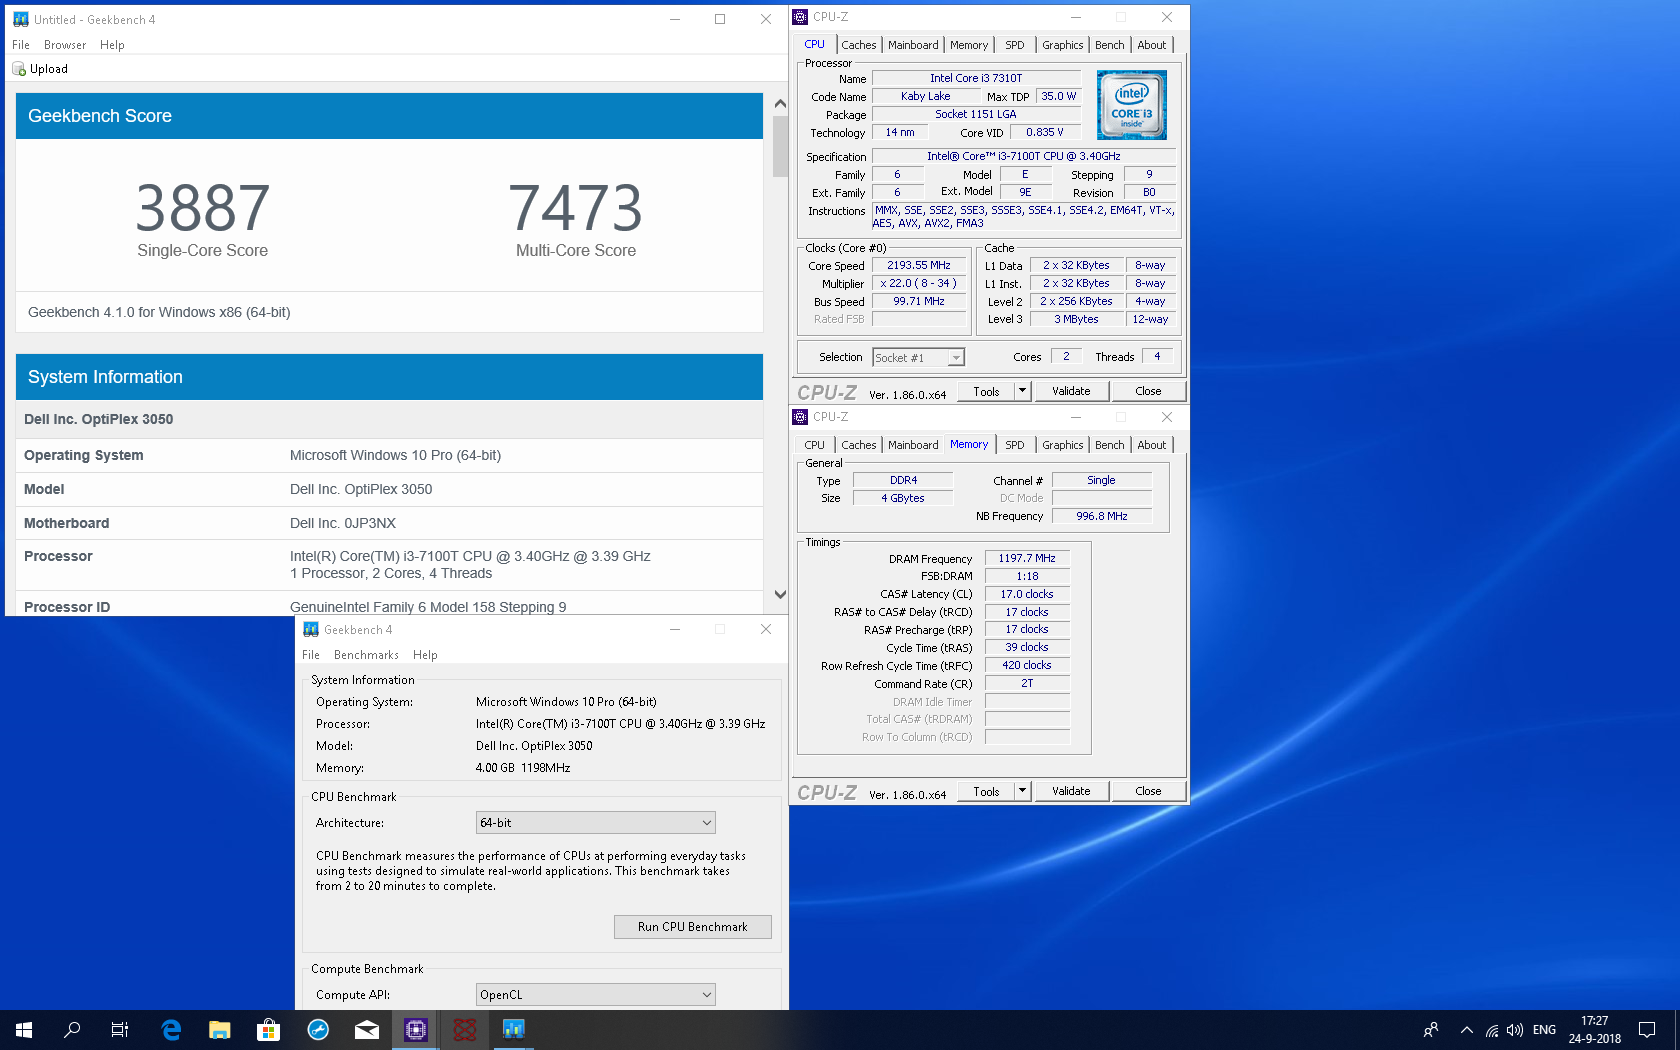Viewport: 1680px width, 1050px height.
Task: Click the 7473 multi-core score
Action: coord(576,208)
